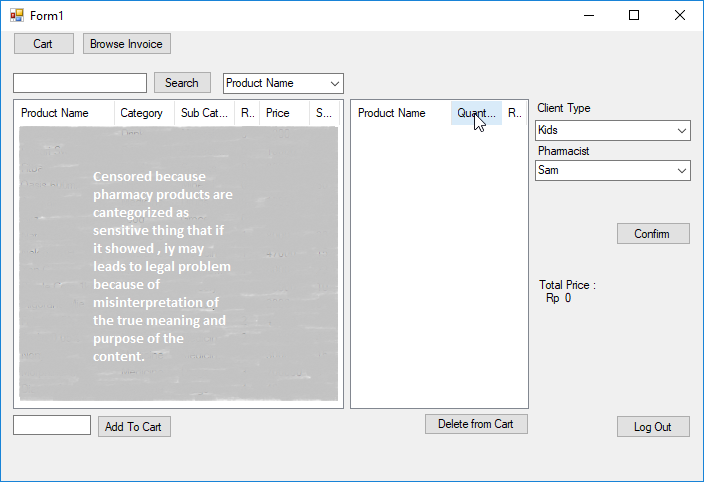704x482 pixels.
Task: Click Delete from Cart button
Action: (x=476, y=424)
